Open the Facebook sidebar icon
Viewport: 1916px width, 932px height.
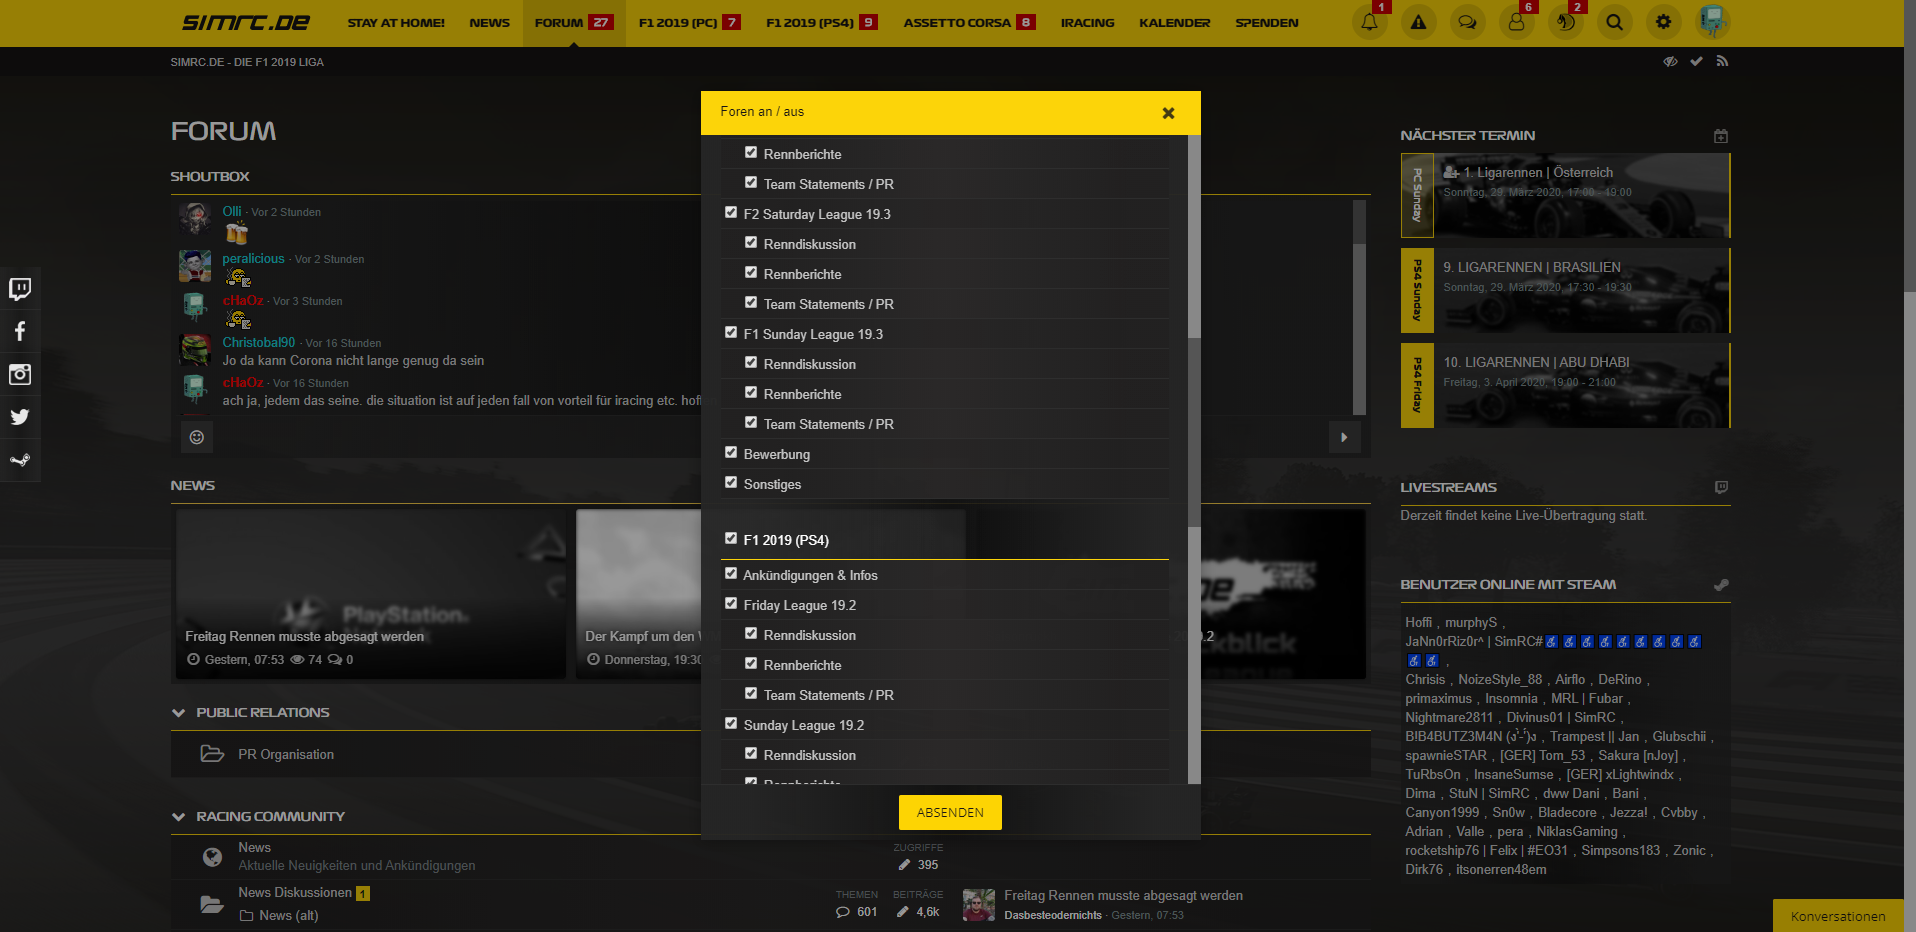pyautogui.click(x=20, y=332)
